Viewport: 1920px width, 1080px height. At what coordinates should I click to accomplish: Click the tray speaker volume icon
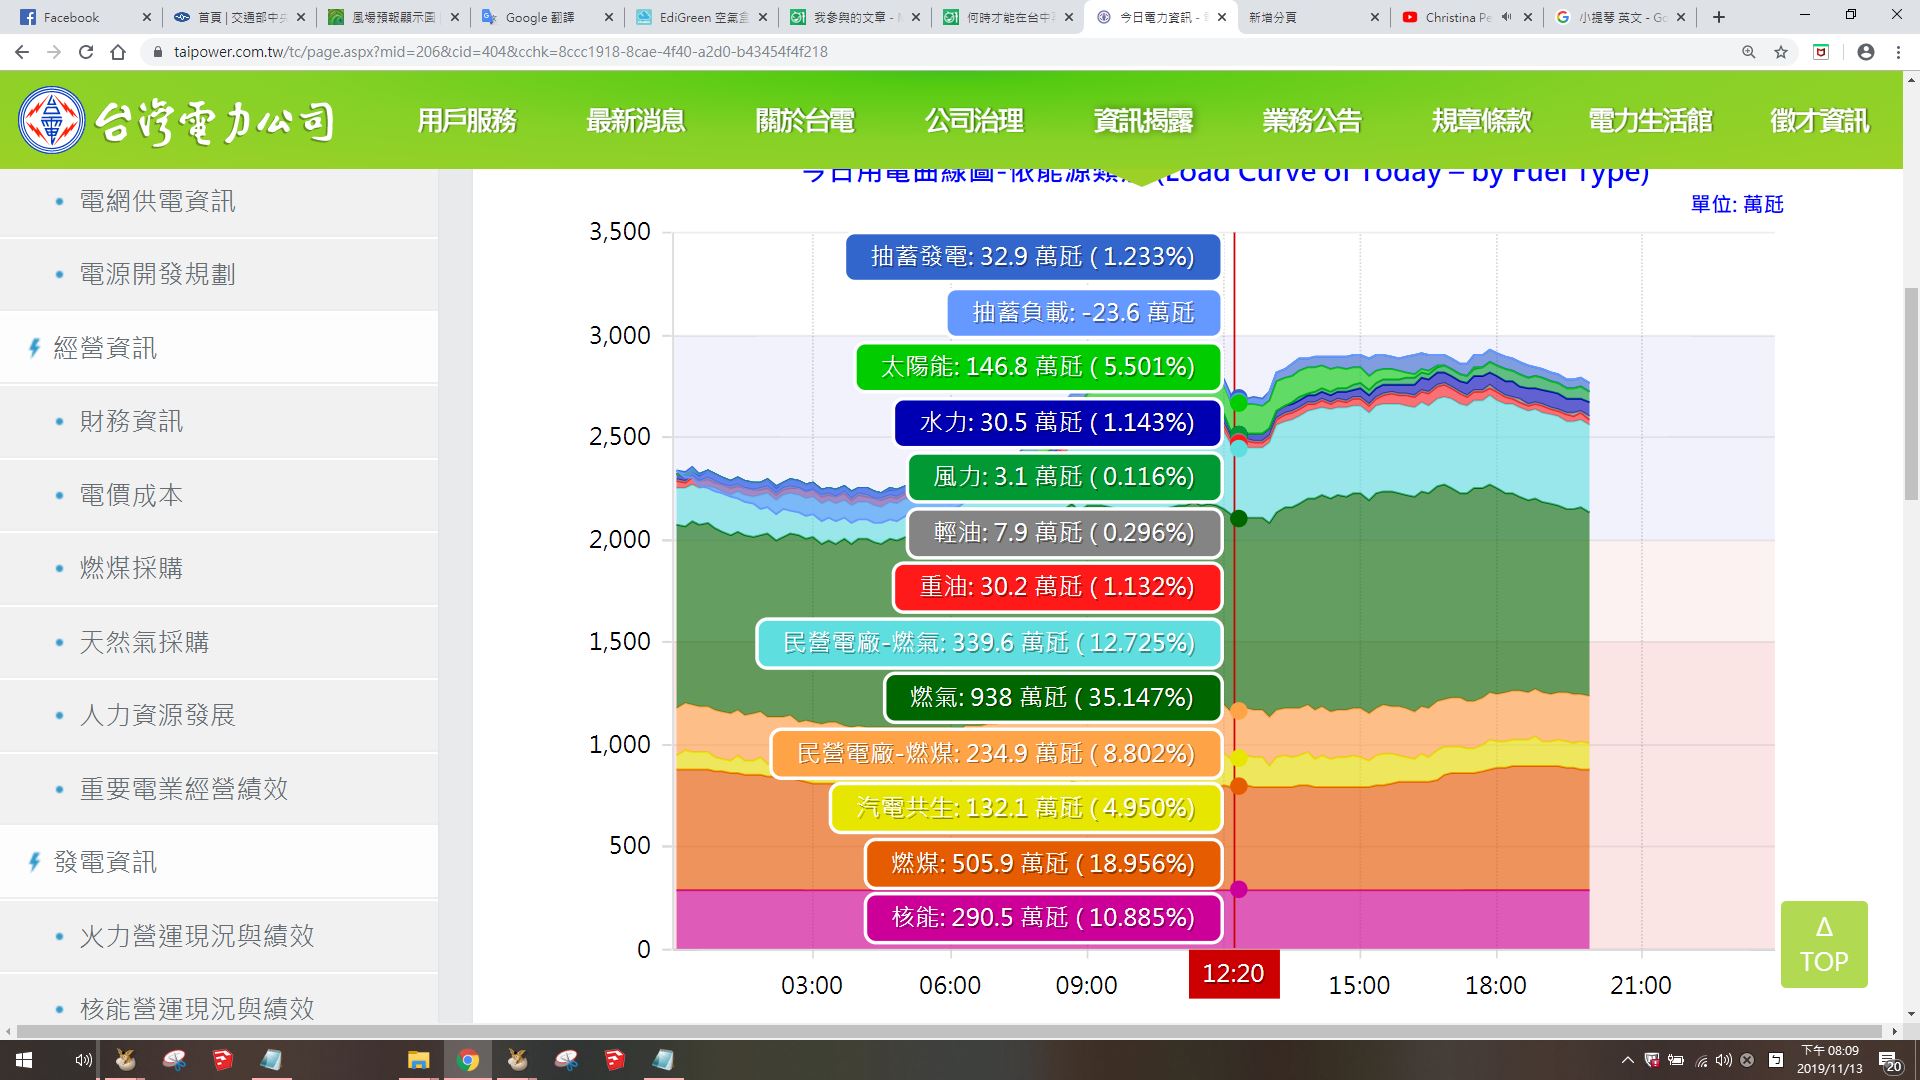click(1723, 1060)
